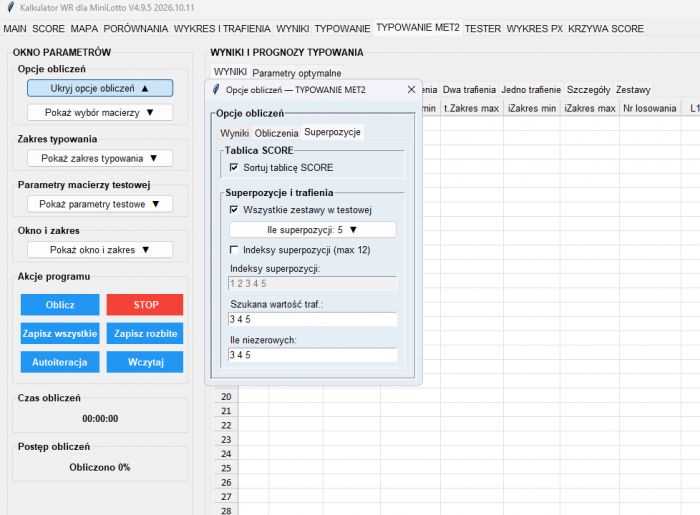Open the TESTER tab
This screenshot has height=515, width=700.
483,29
